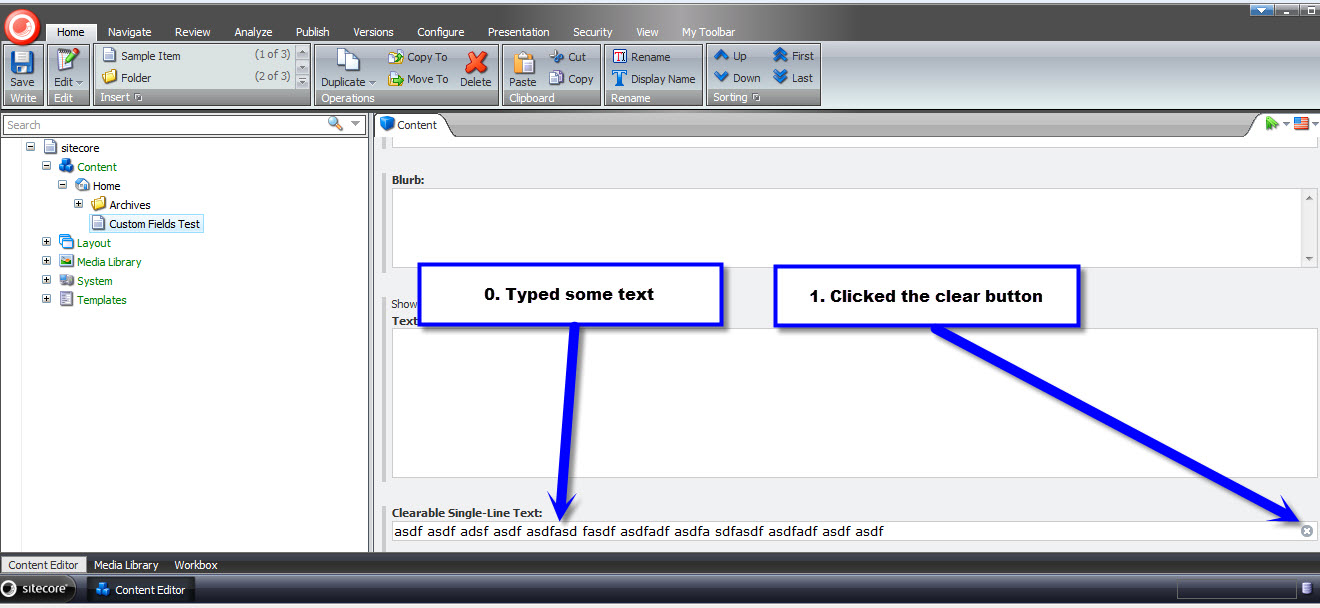
Task: Open the Edit dropdown in ribbon
Action: (68, 82)
